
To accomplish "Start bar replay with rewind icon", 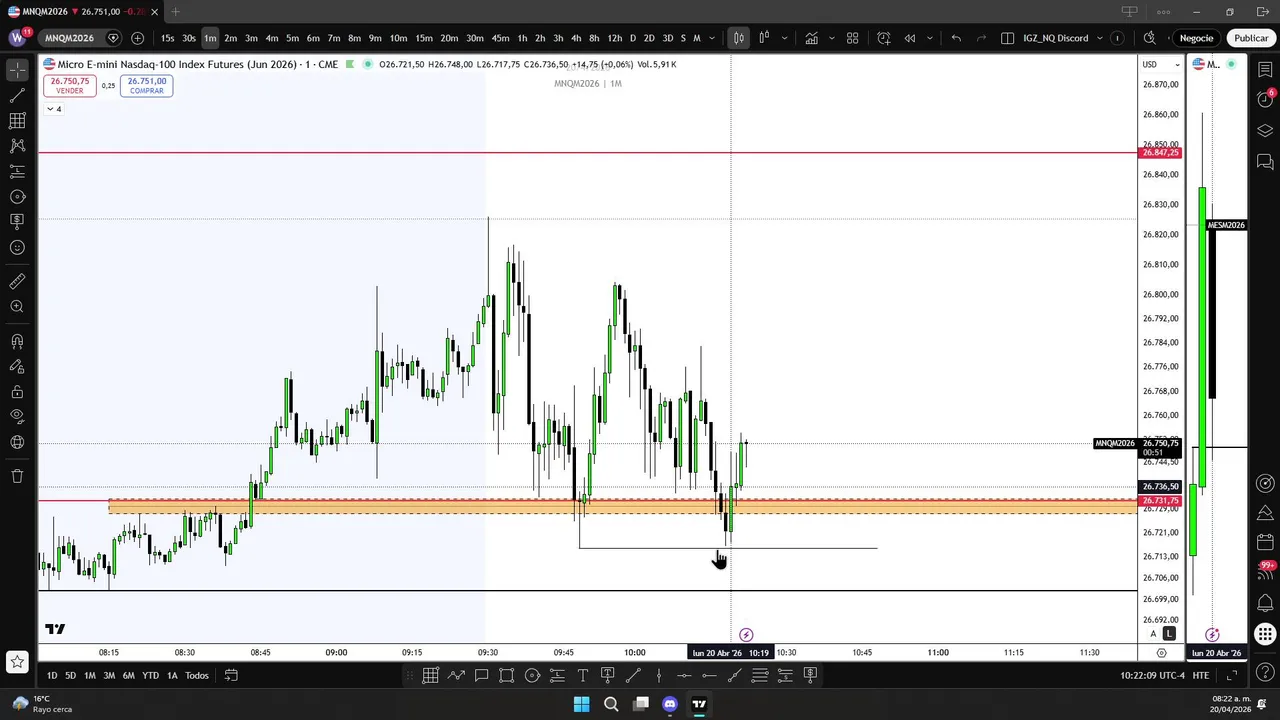I will (910, 38).
